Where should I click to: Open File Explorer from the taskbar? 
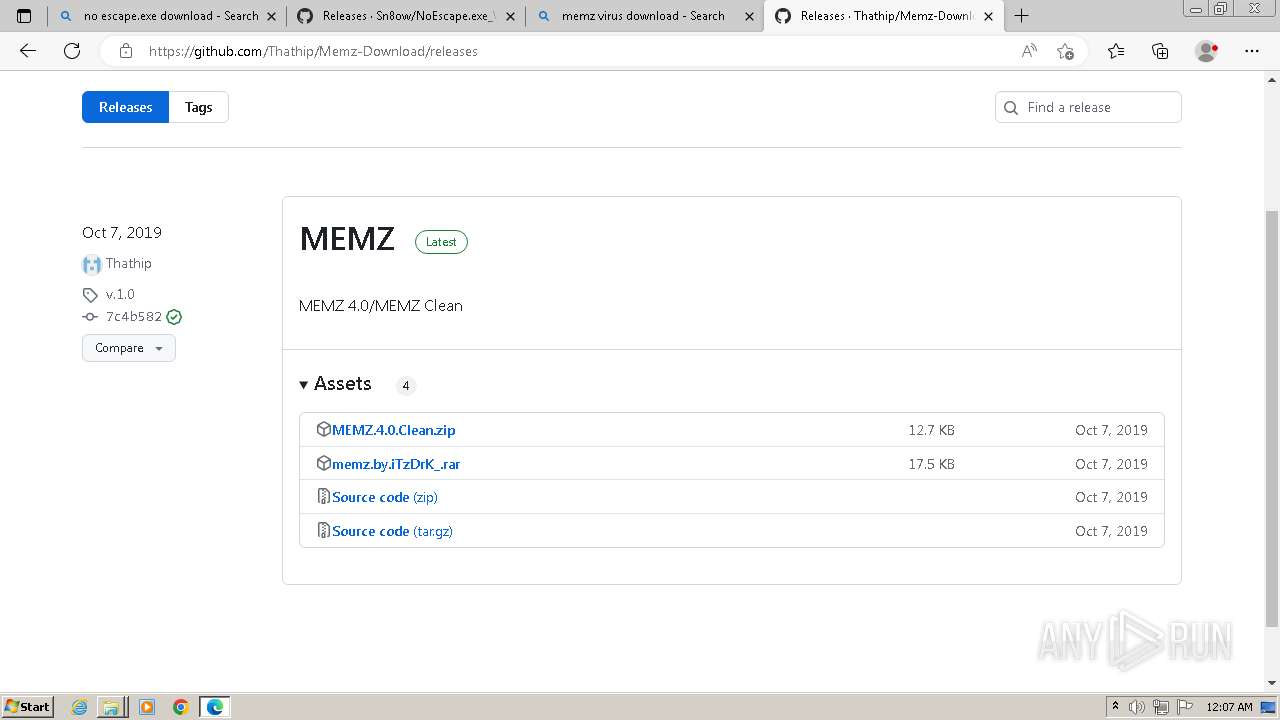(111, 707)
